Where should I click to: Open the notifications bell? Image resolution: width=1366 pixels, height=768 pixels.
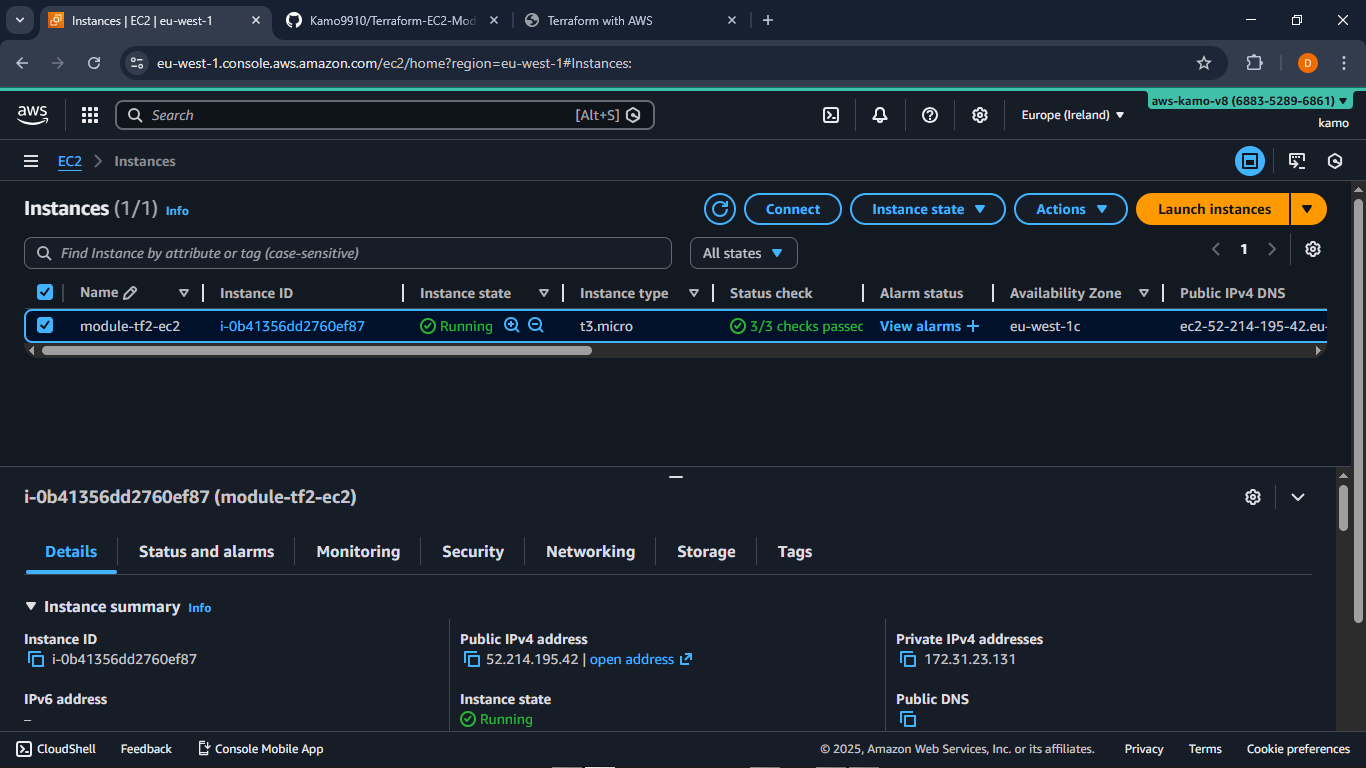tap(880, 115)
